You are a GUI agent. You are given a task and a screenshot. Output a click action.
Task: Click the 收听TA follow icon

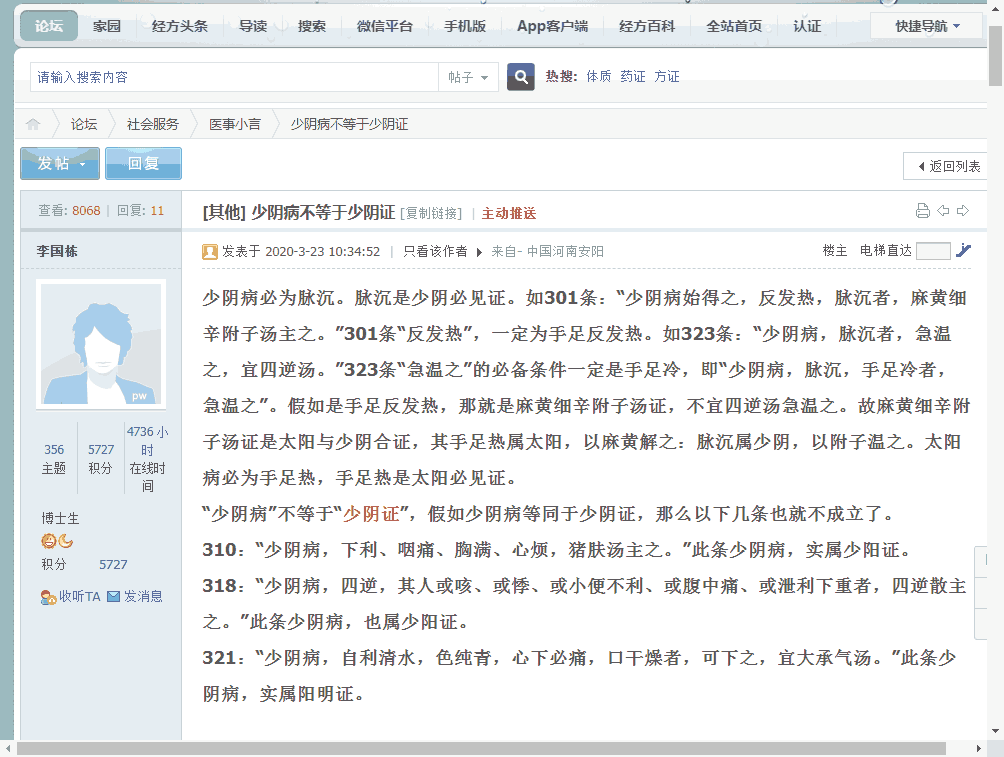tap(48, 597)
